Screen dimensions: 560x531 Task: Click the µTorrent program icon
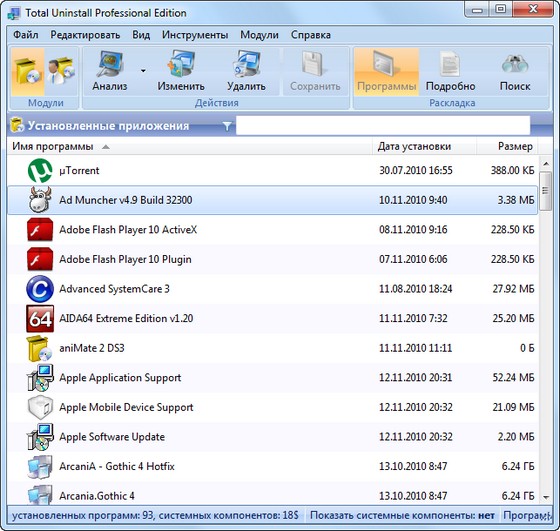(40, 170)
